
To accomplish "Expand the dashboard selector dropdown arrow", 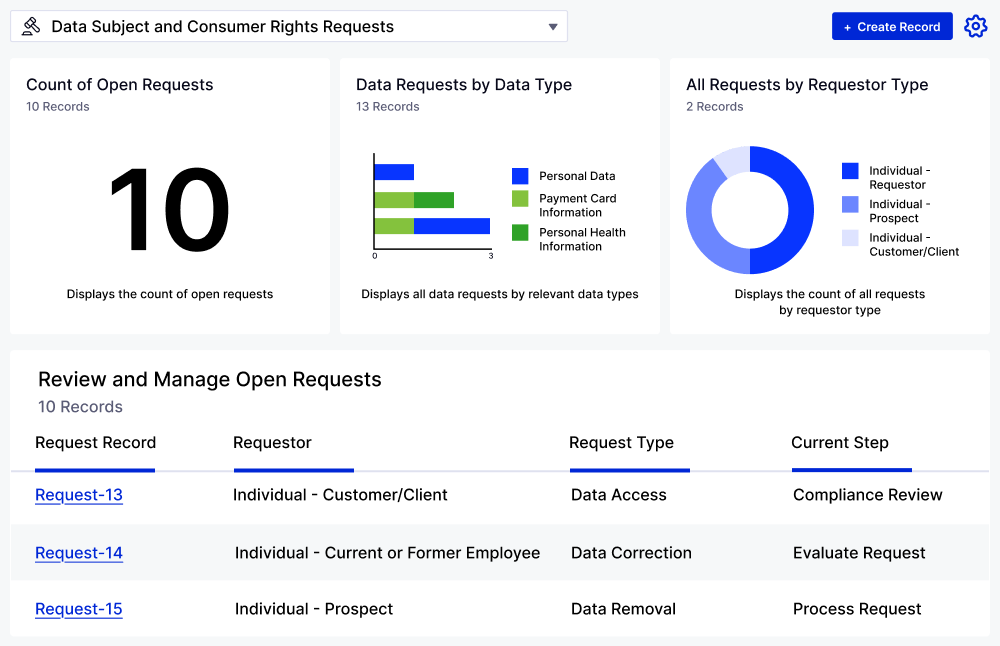I will tap(553, 27).
